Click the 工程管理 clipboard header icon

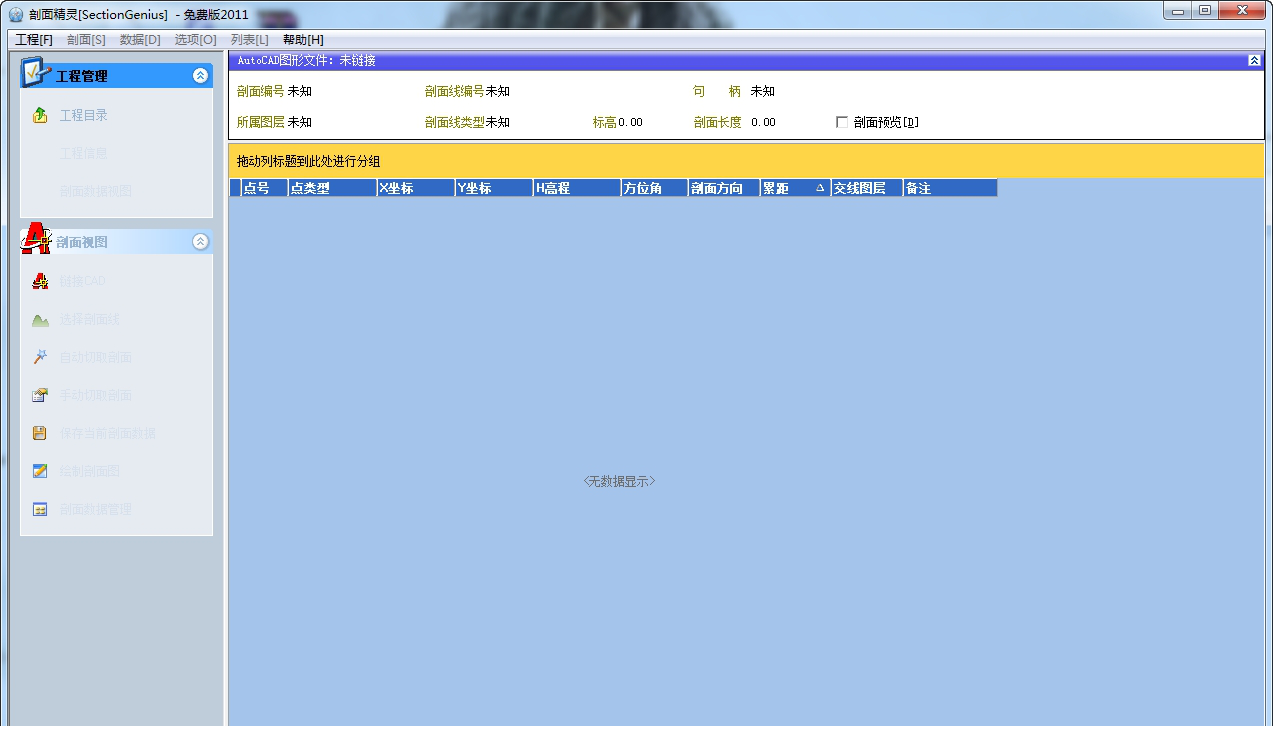35,73
